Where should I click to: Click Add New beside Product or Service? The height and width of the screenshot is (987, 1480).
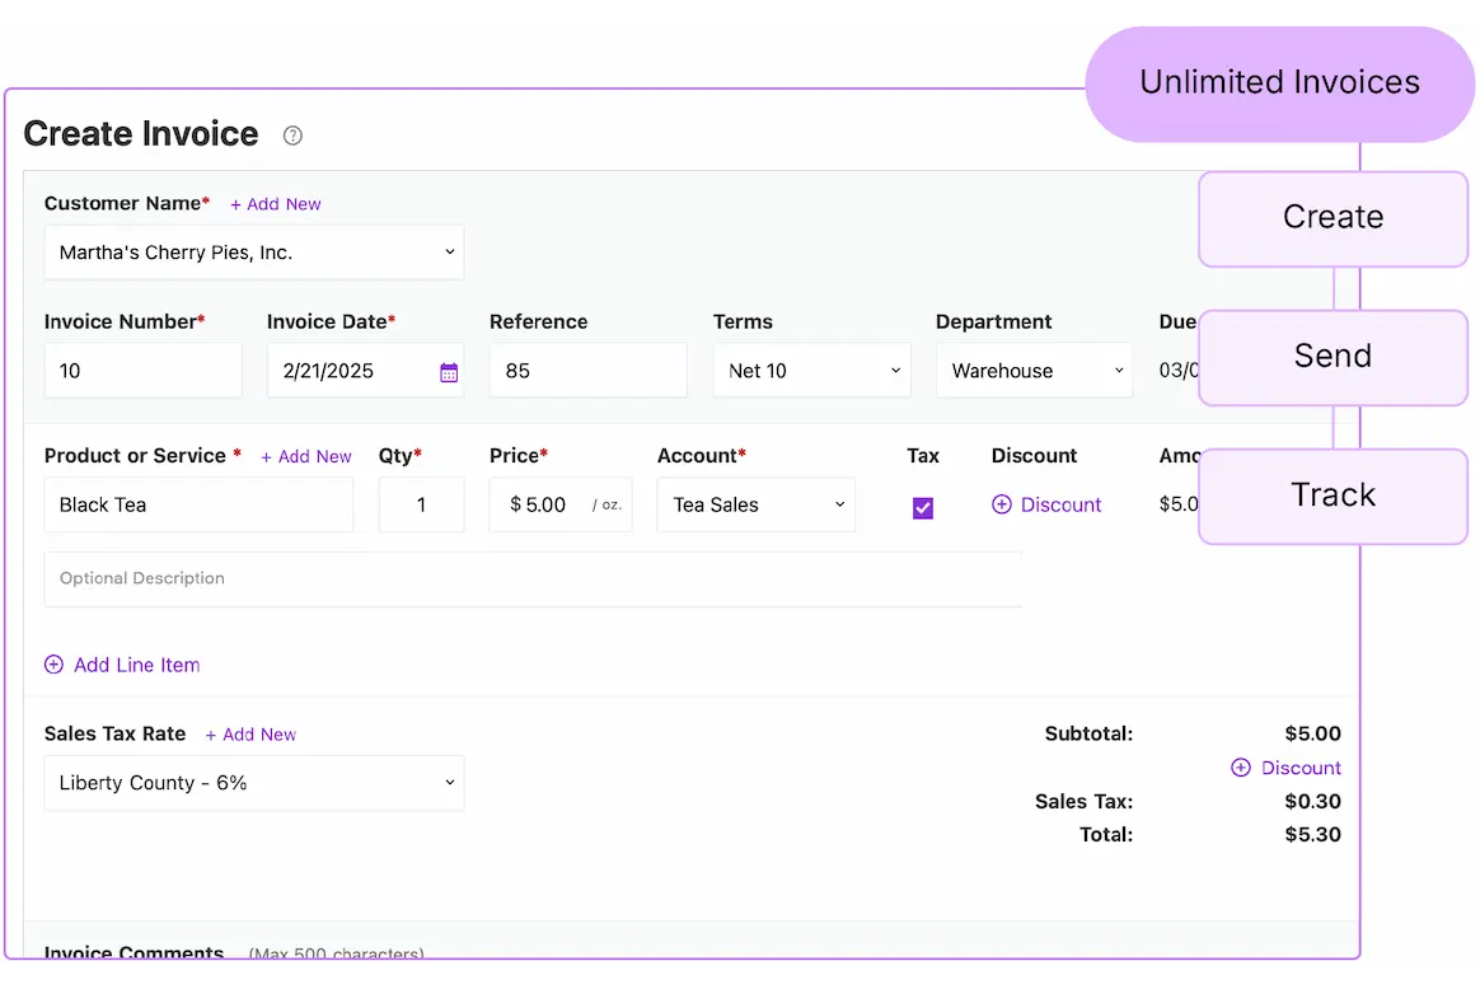306,456
